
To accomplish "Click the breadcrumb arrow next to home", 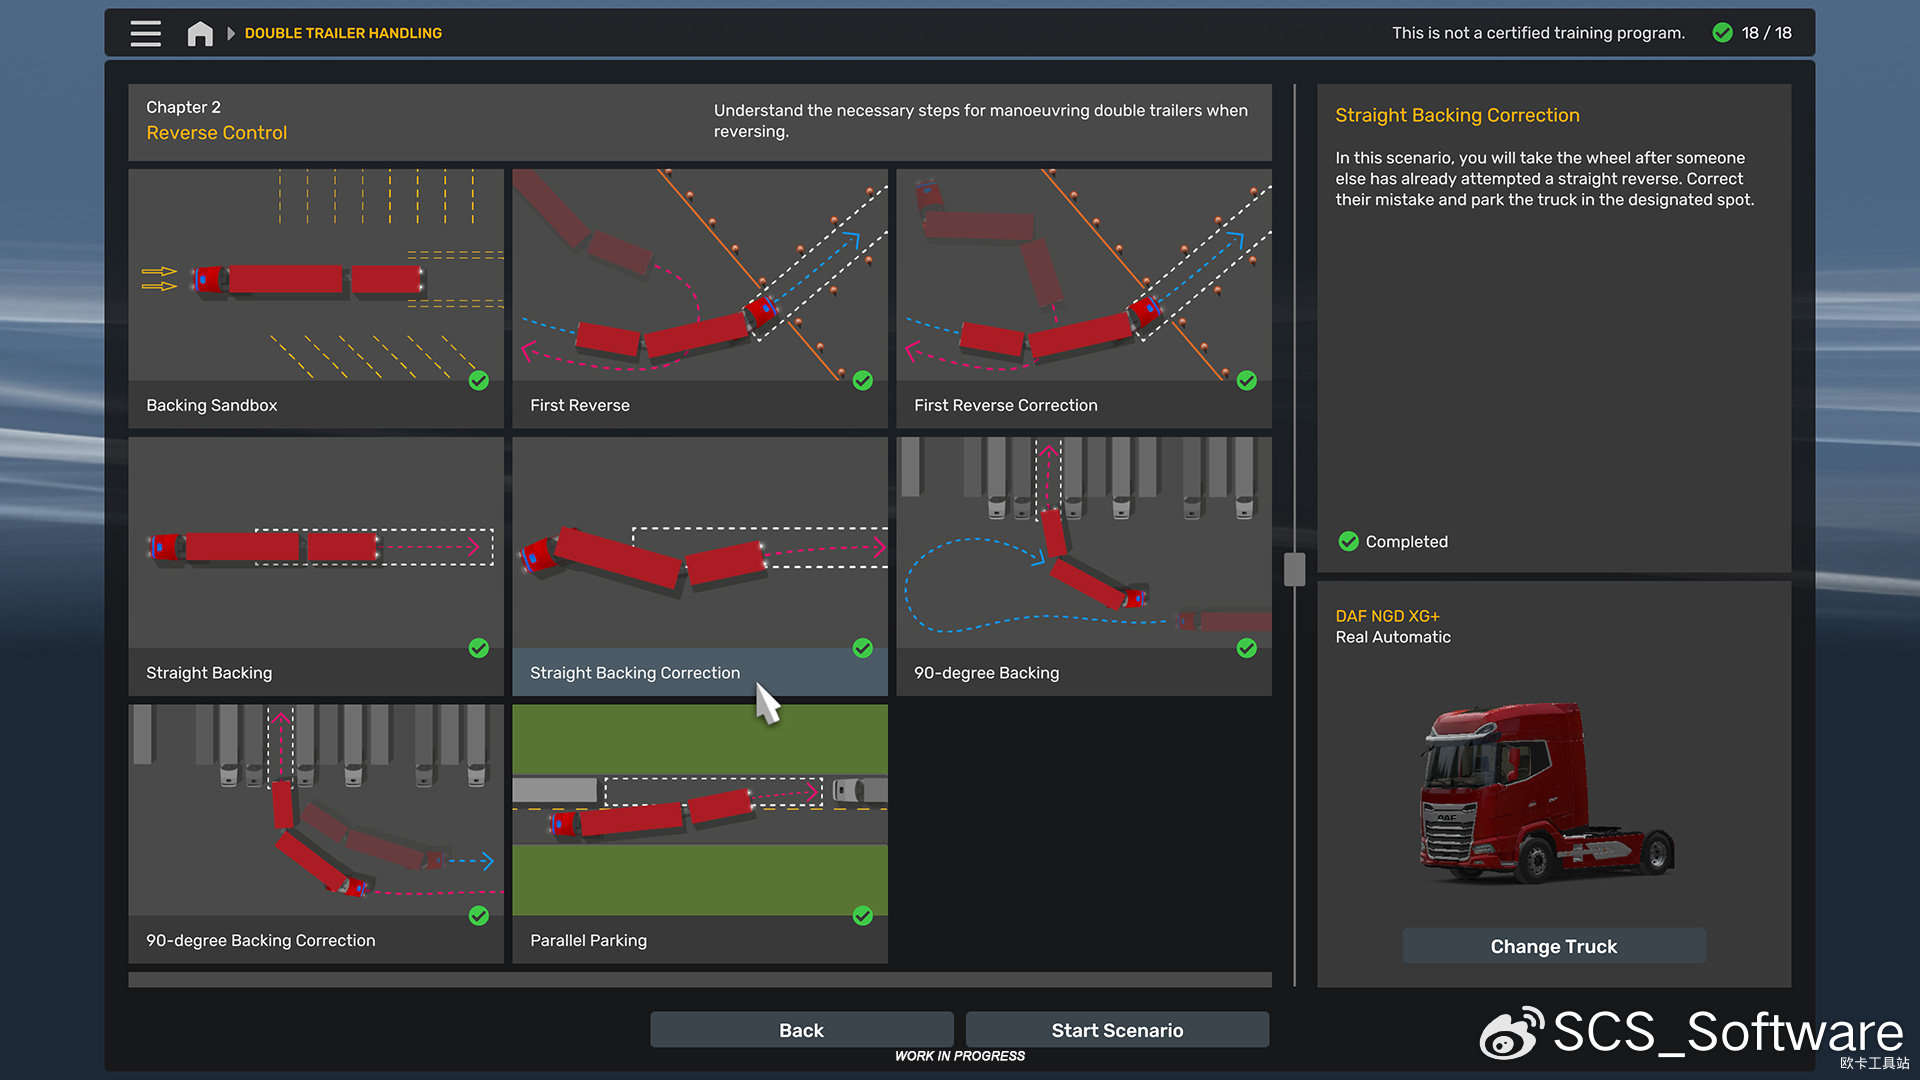I will [x=231, y=33].
